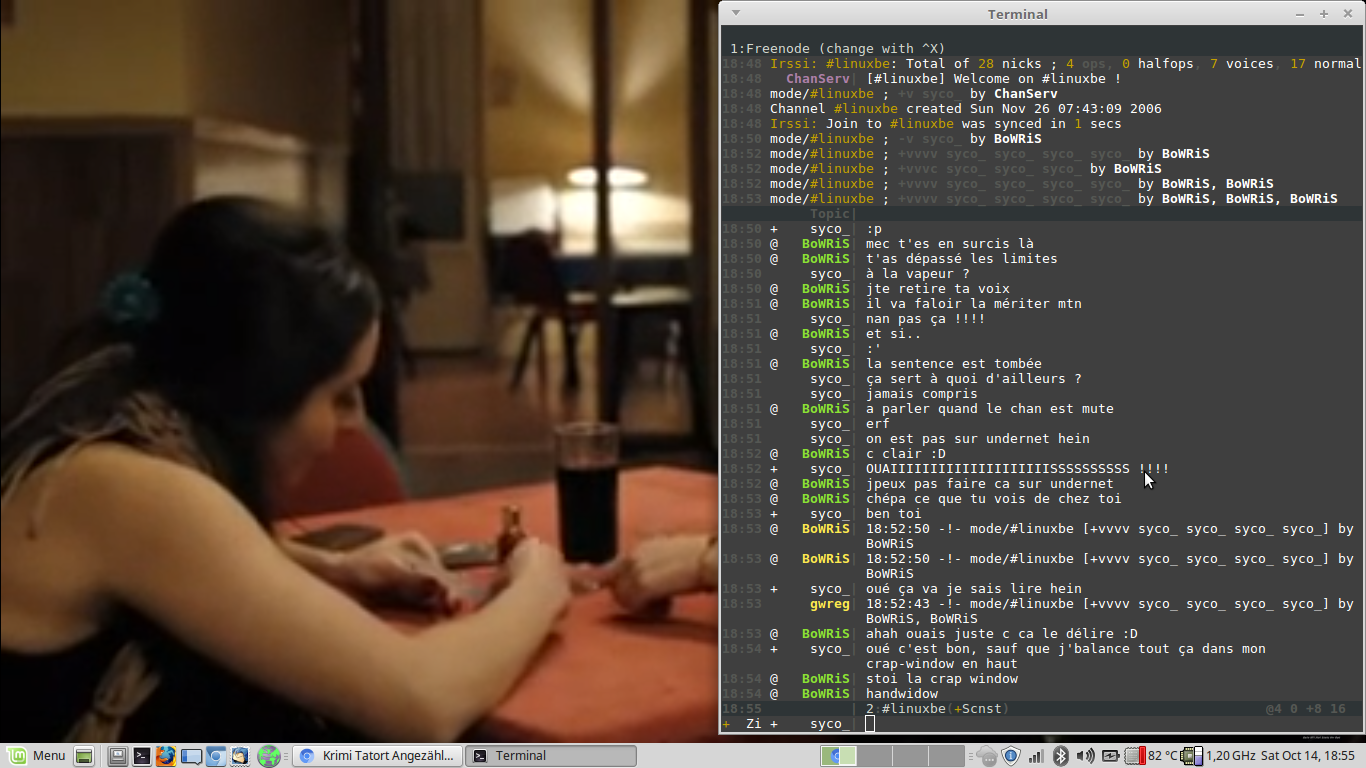Select the Terminal task in window list
The image size is (1366, 768).
(551, 756)
